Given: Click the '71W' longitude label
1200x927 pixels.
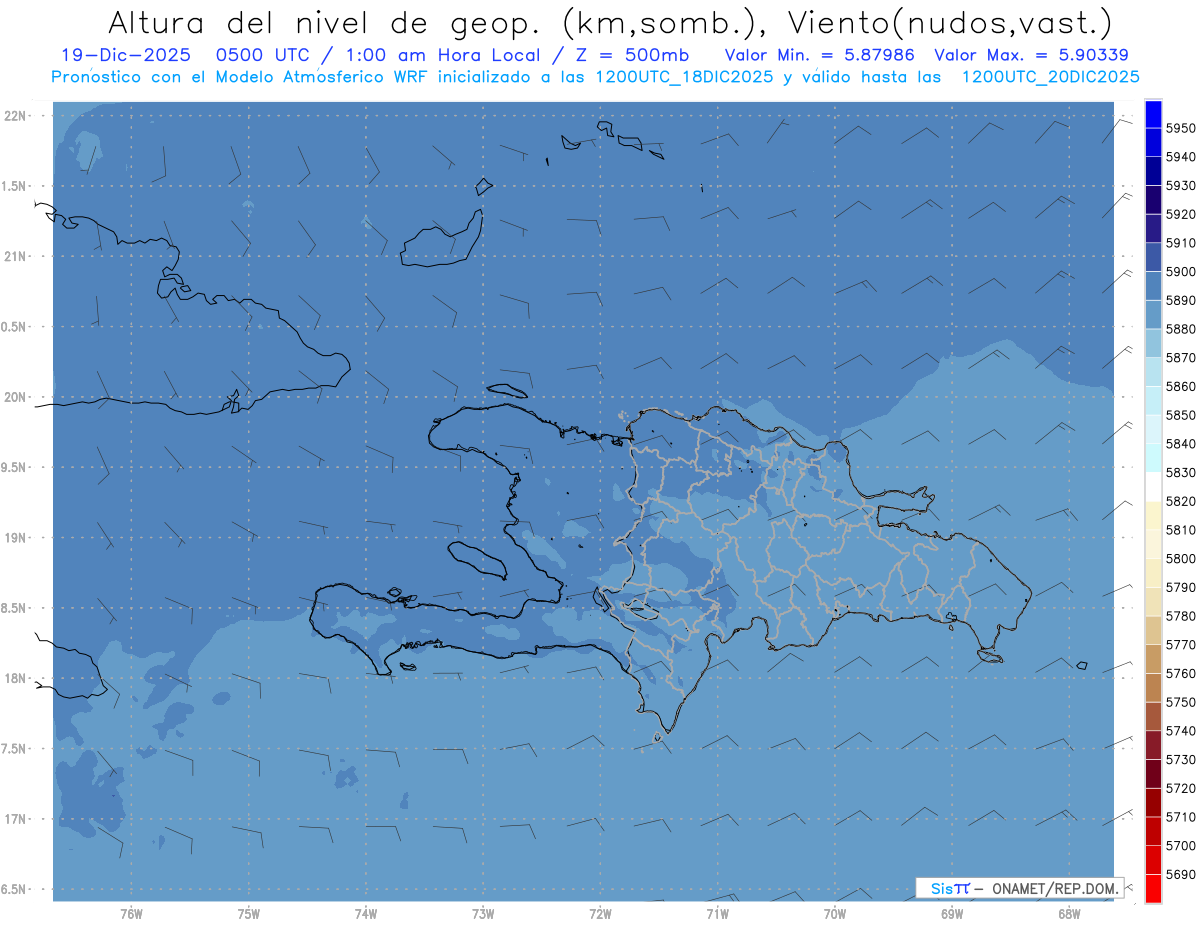Looking at the screenshot, I should click(x=717, y=913).
